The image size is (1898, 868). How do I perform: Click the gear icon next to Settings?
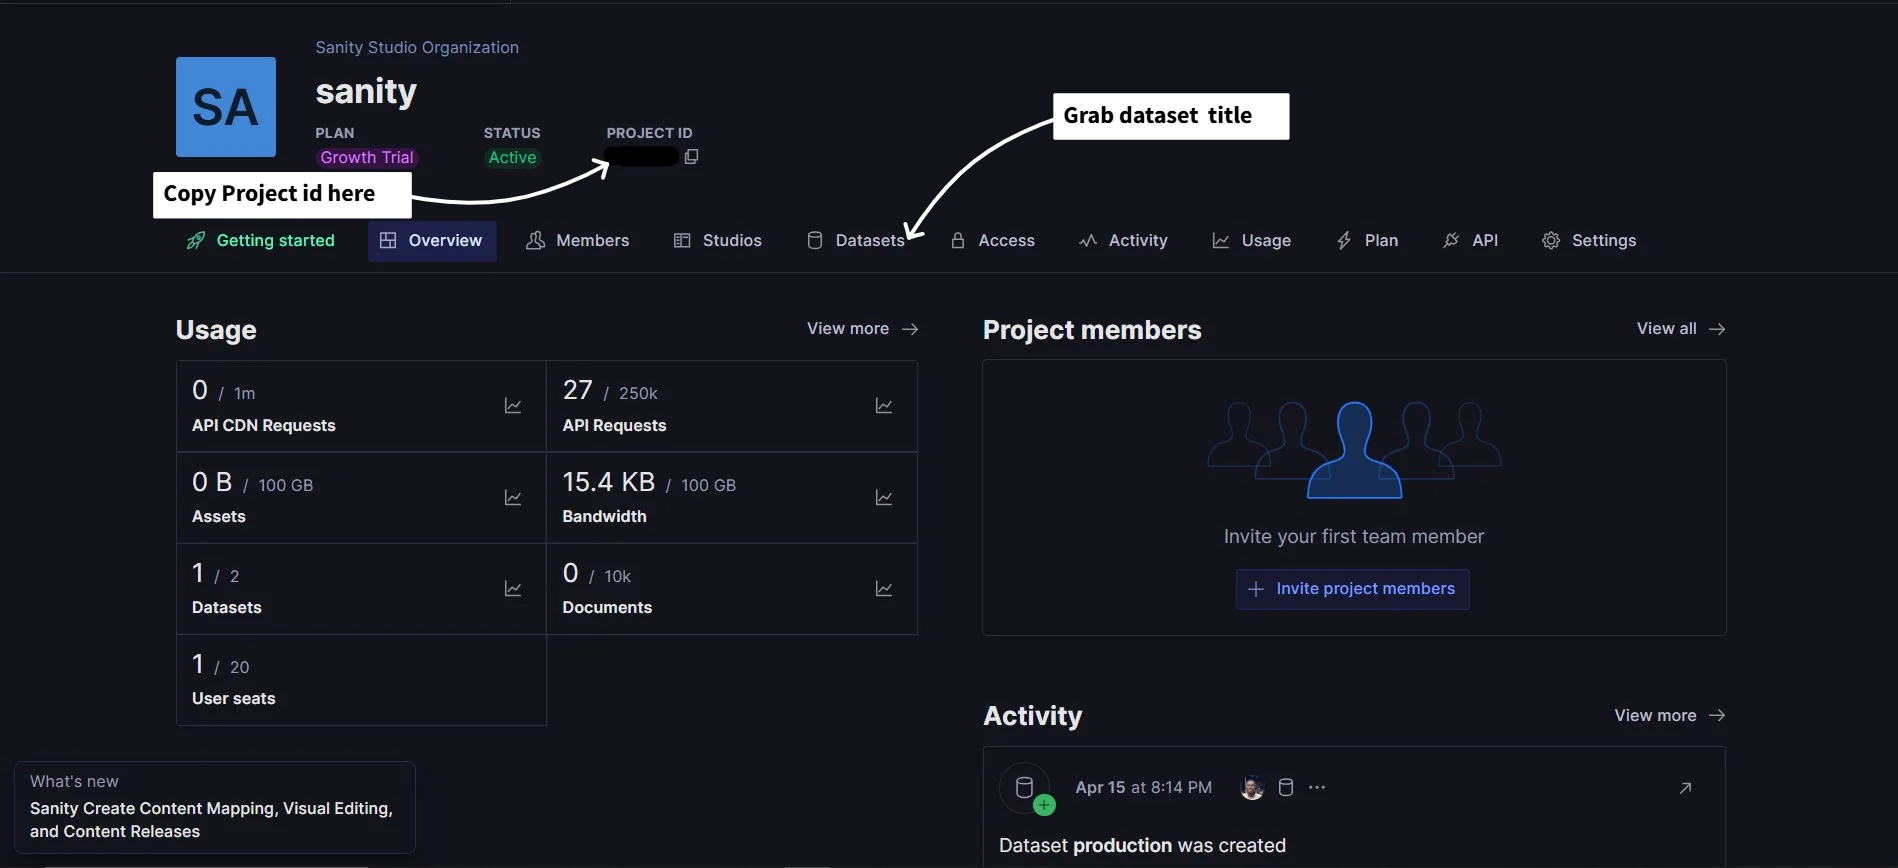pyautogui.click(x=1551, y=241)
